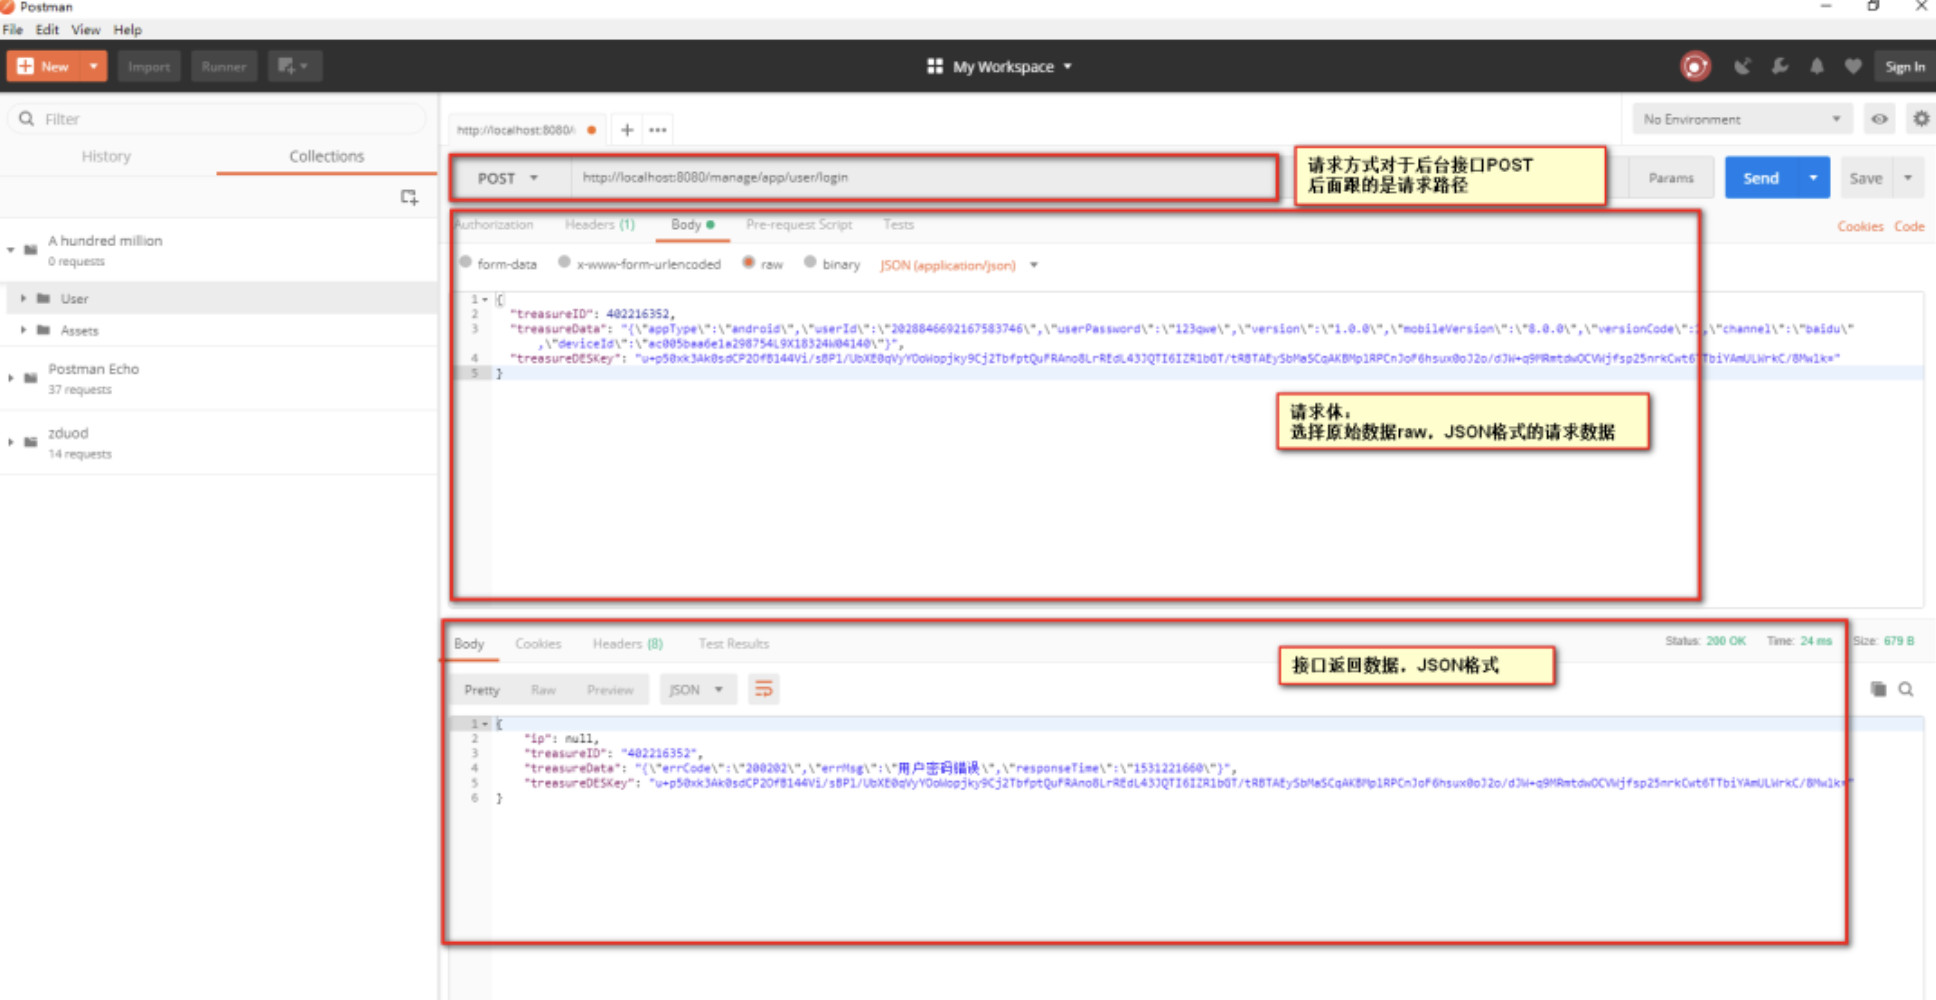Click the new collection icon in sidebar

409,197
